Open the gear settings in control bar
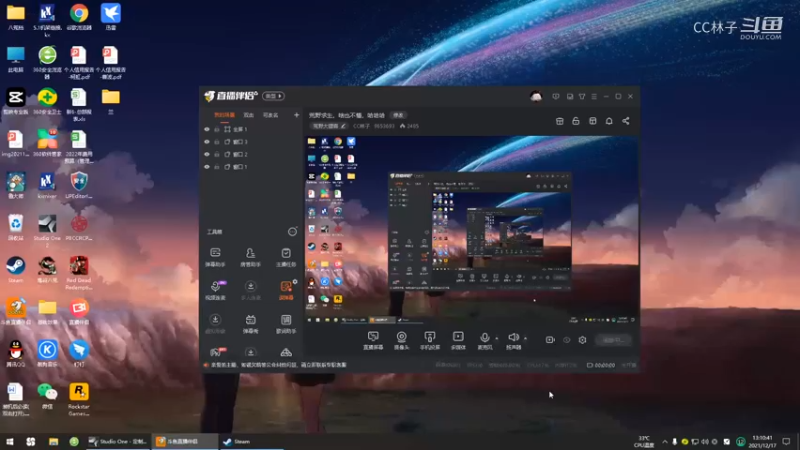The image size is (800, 450). pos(582,340)
